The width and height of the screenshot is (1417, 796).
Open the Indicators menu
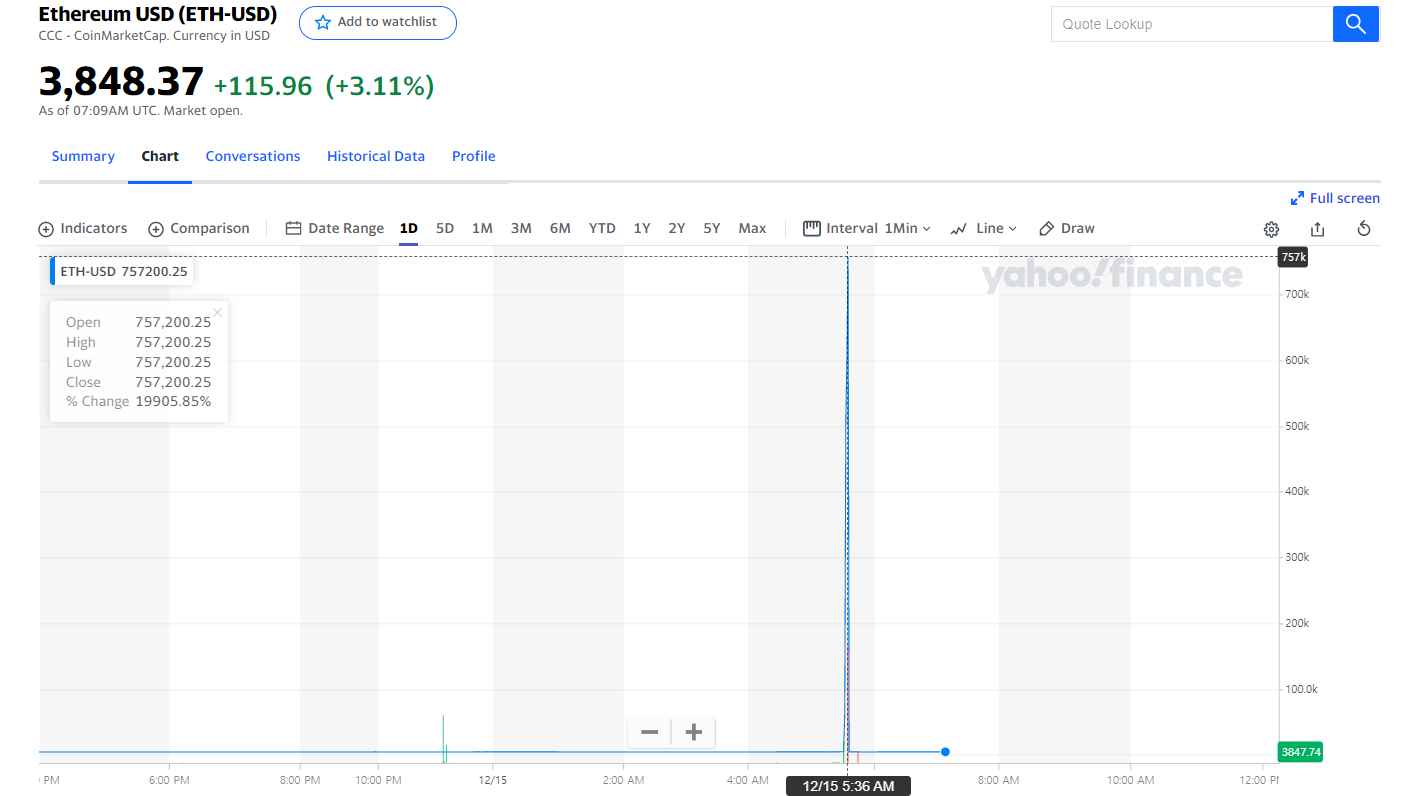tap(83, 228)
